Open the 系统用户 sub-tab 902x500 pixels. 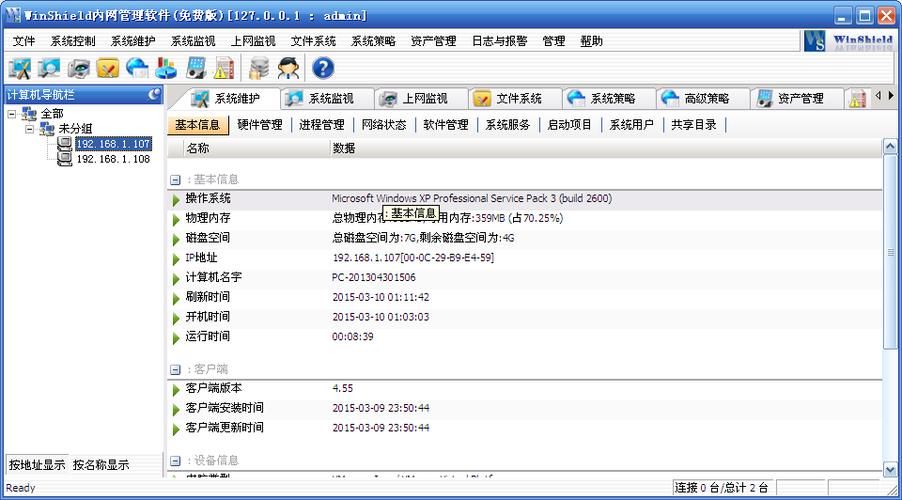[632, 125]
